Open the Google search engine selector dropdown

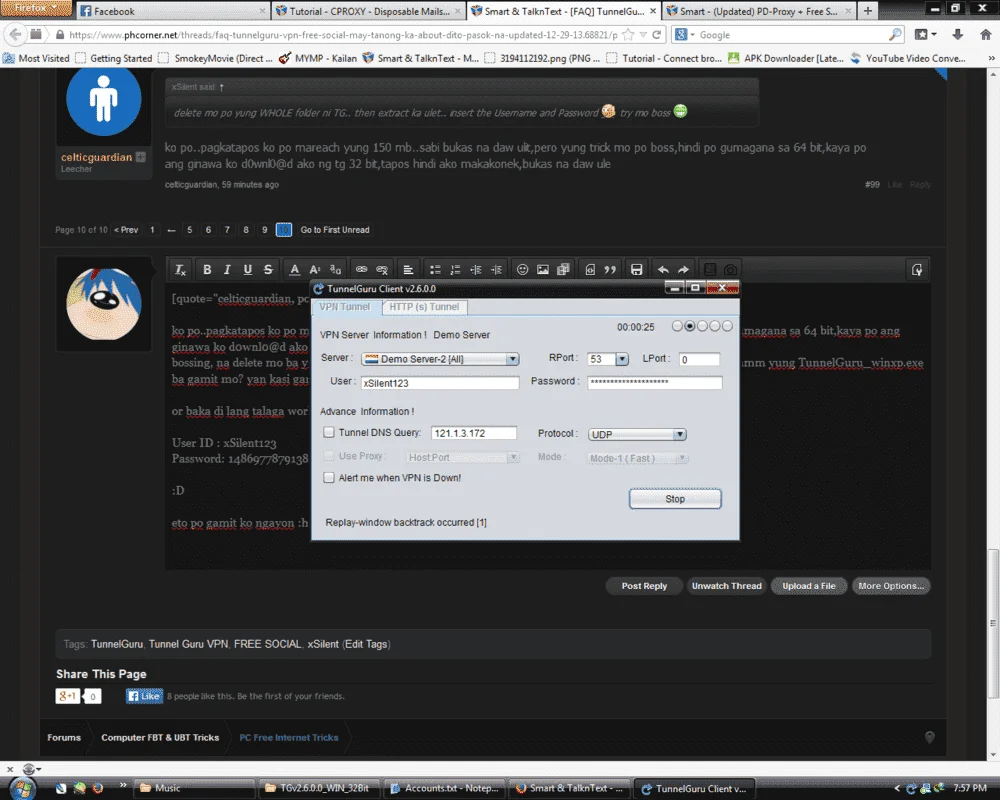(x=684, y=34)
